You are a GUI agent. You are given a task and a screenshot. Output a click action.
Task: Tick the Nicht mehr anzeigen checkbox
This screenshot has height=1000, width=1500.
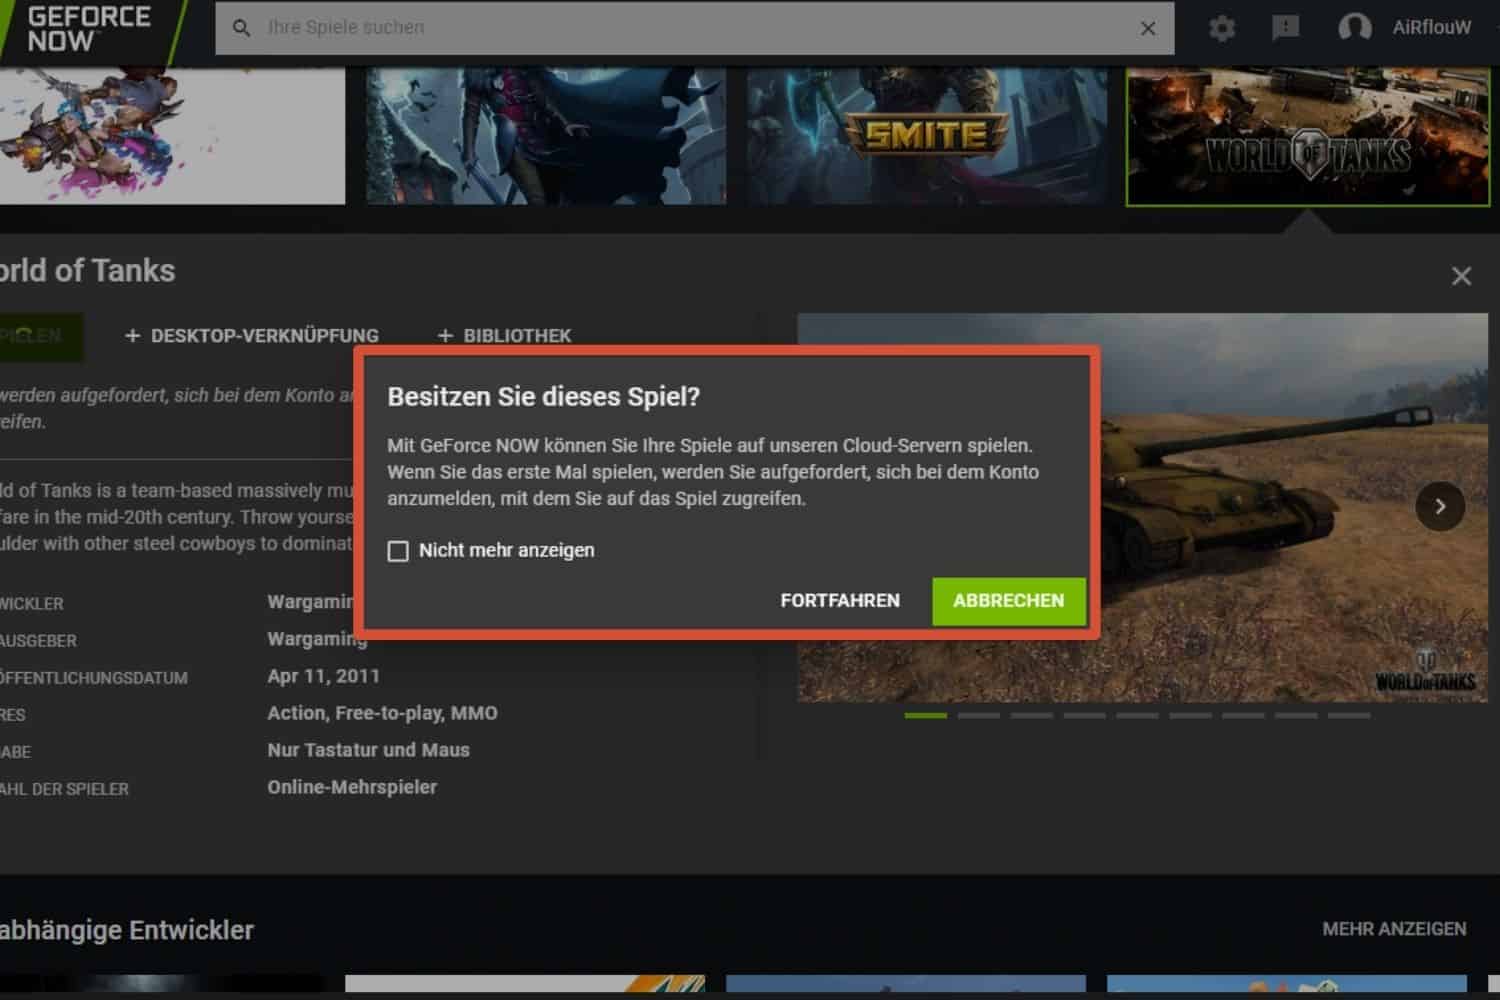[x=398, y=551]
